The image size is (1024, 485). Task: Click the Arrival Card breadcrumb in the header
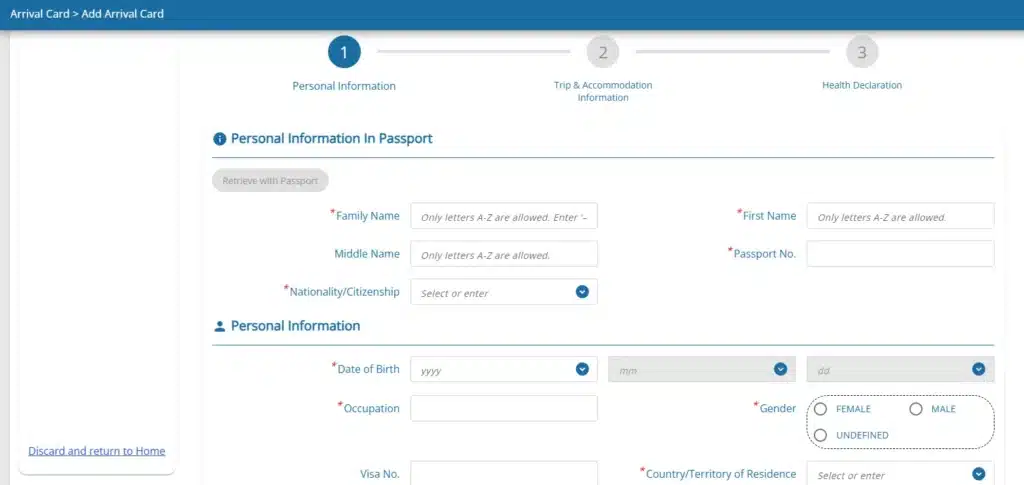coord(40,14)
